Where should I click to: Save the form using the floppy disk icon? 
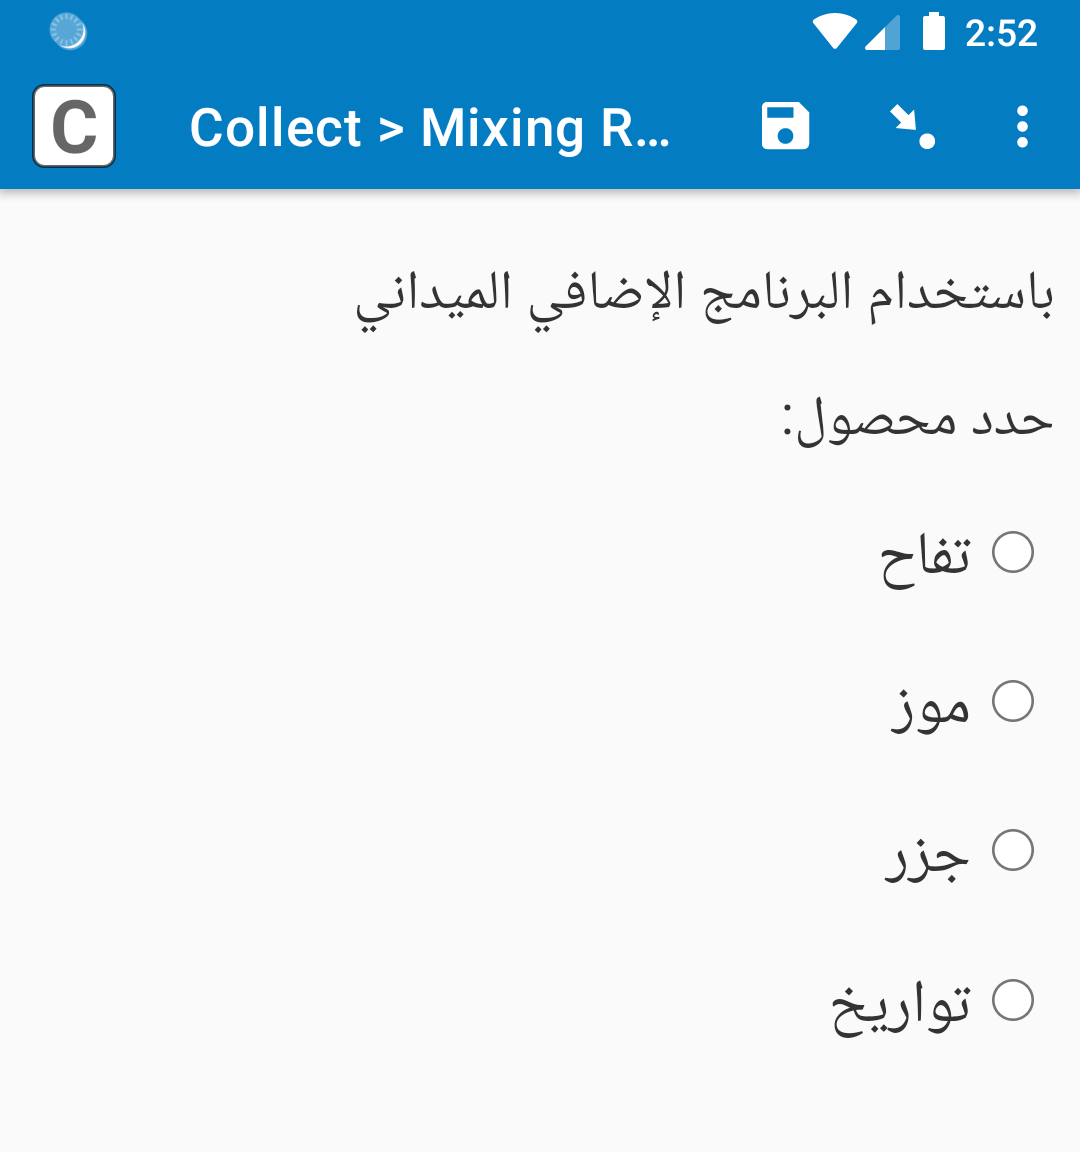tap(785, 126)
